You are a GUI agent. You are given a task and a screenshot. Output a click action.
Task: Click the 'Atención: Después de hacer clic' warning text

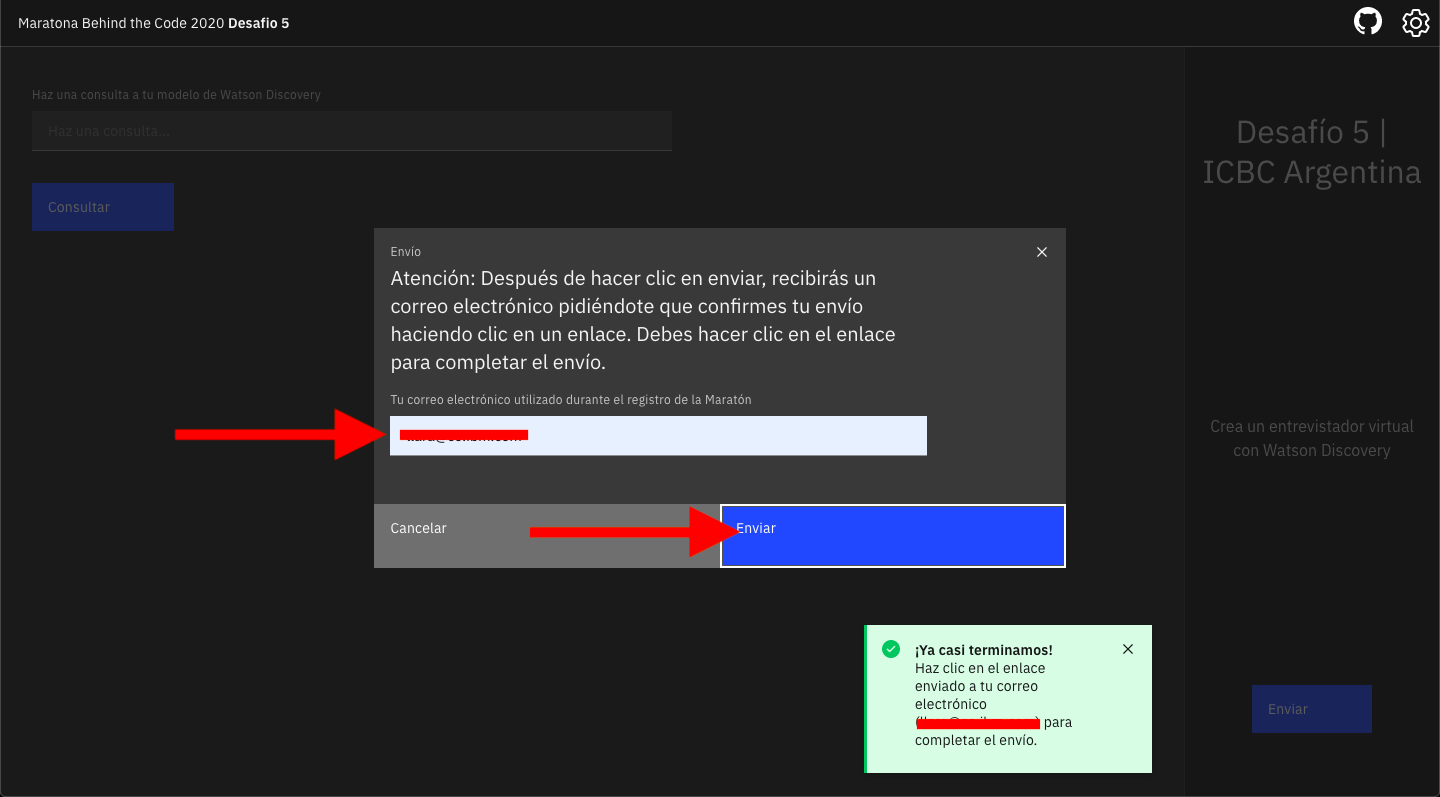[x=643, y=320]
